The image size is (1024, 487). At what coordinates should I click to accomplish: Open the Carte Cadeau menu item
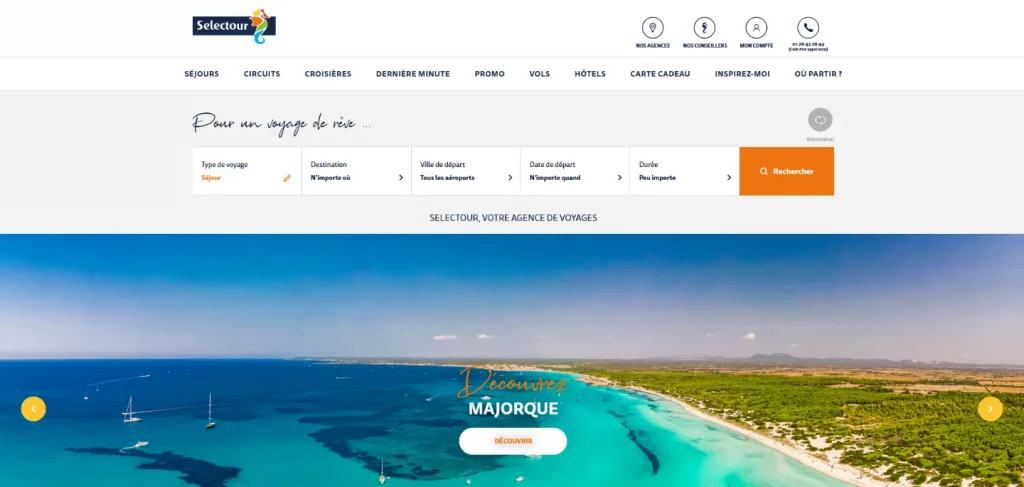[x=660, y=74]
